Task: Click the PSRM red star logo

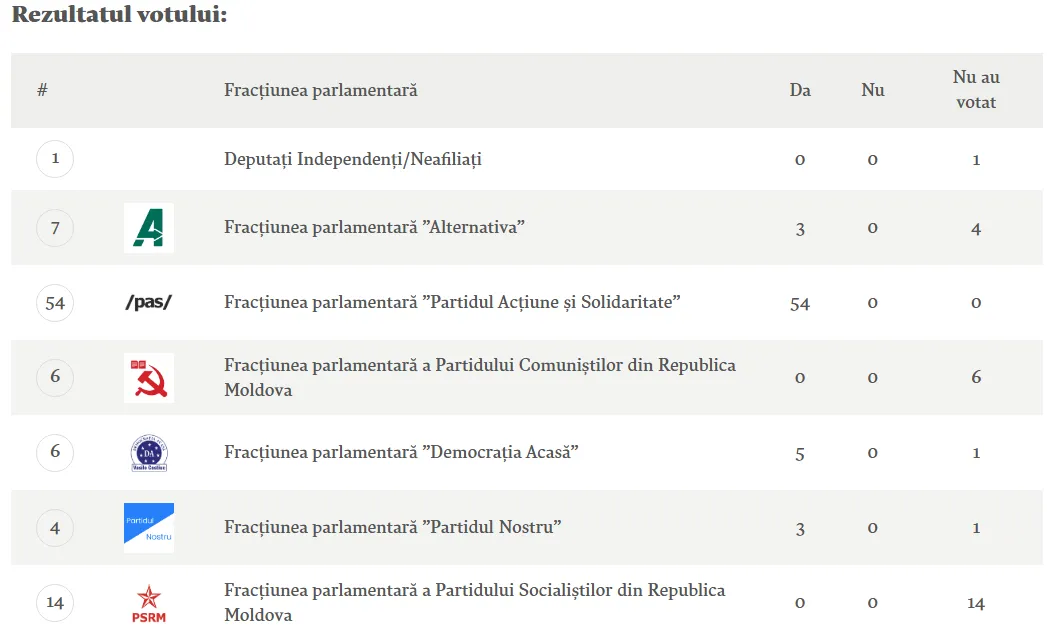Action: (148, 603)
